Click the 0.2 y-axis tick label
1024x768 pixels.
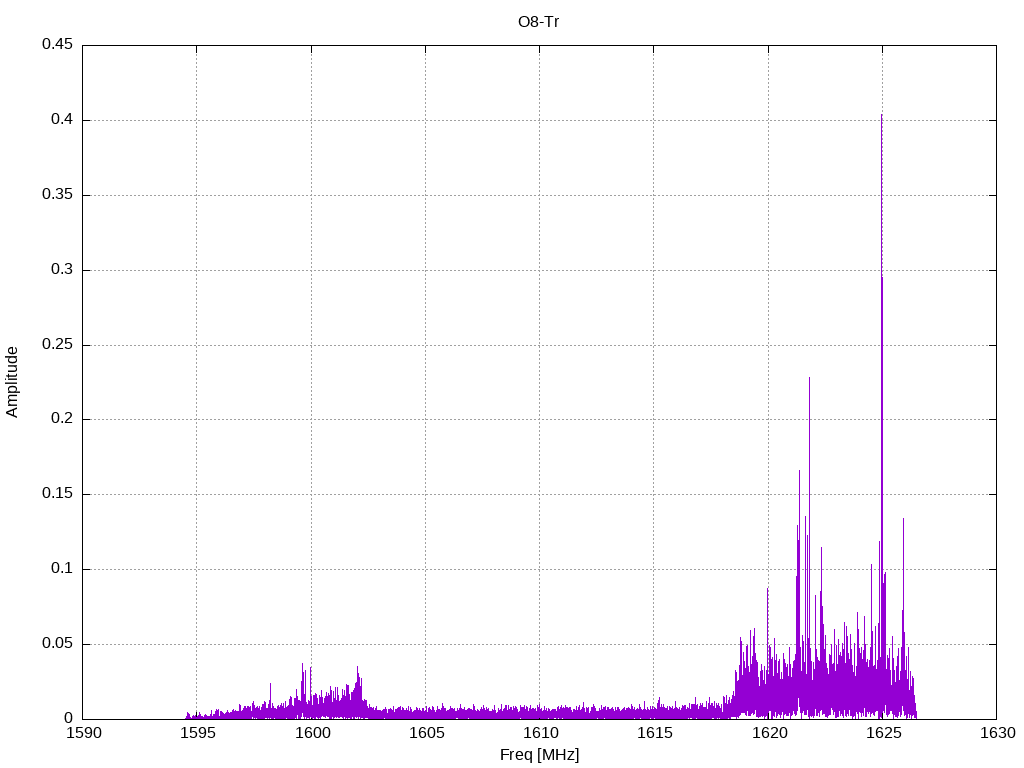pos(62,419)
